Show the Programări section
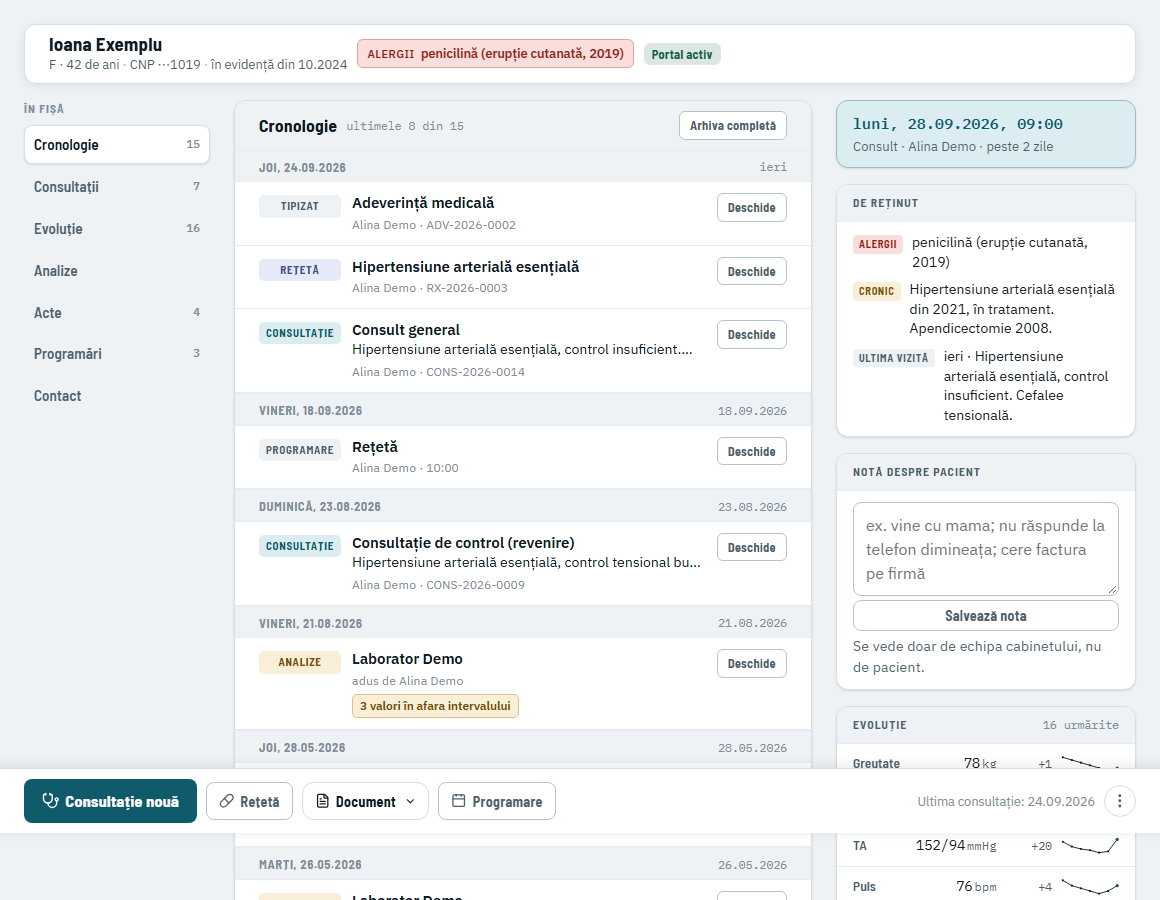The height and width of the screenshot is (900, 1160). coord(117,353)
